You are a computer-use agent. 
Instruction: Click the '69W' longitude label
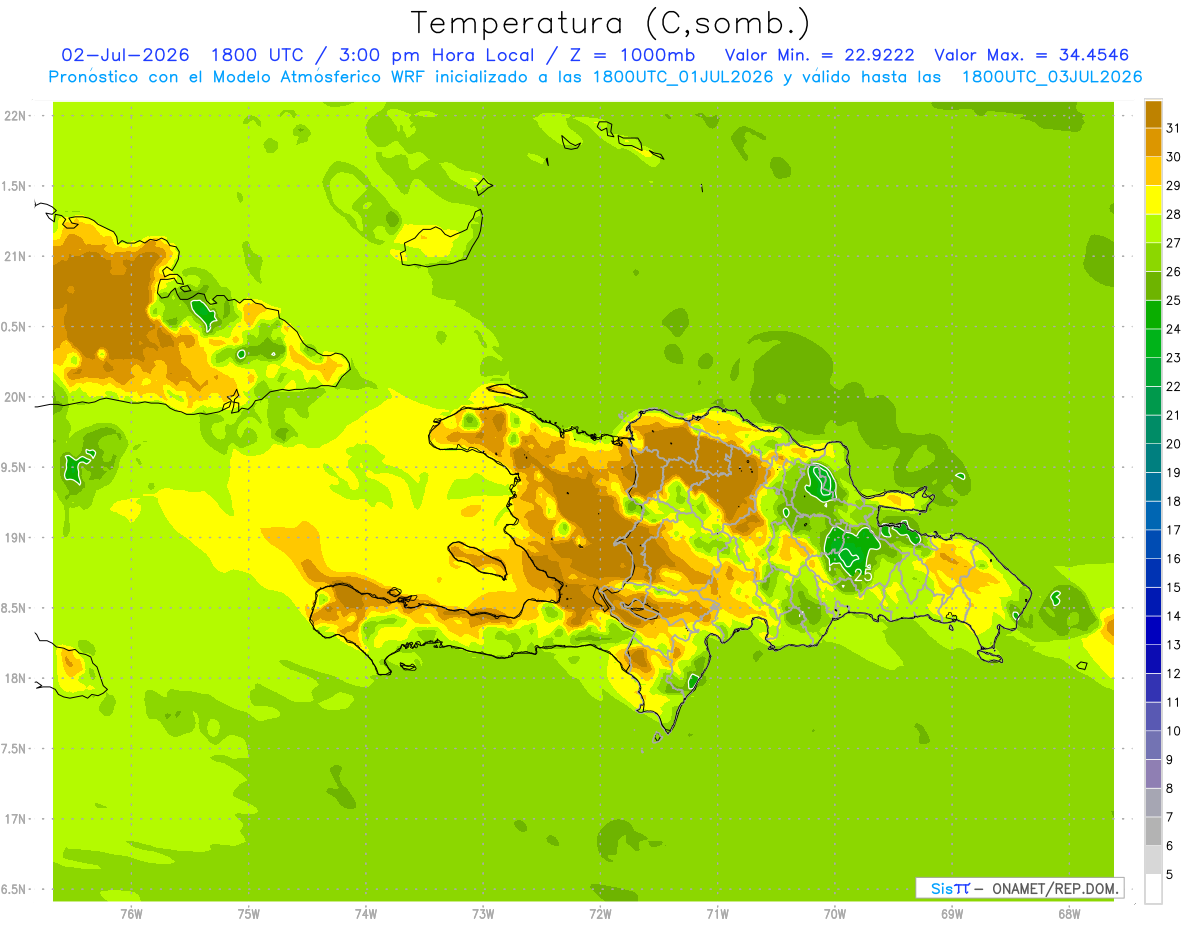click(x=952, y=914)
